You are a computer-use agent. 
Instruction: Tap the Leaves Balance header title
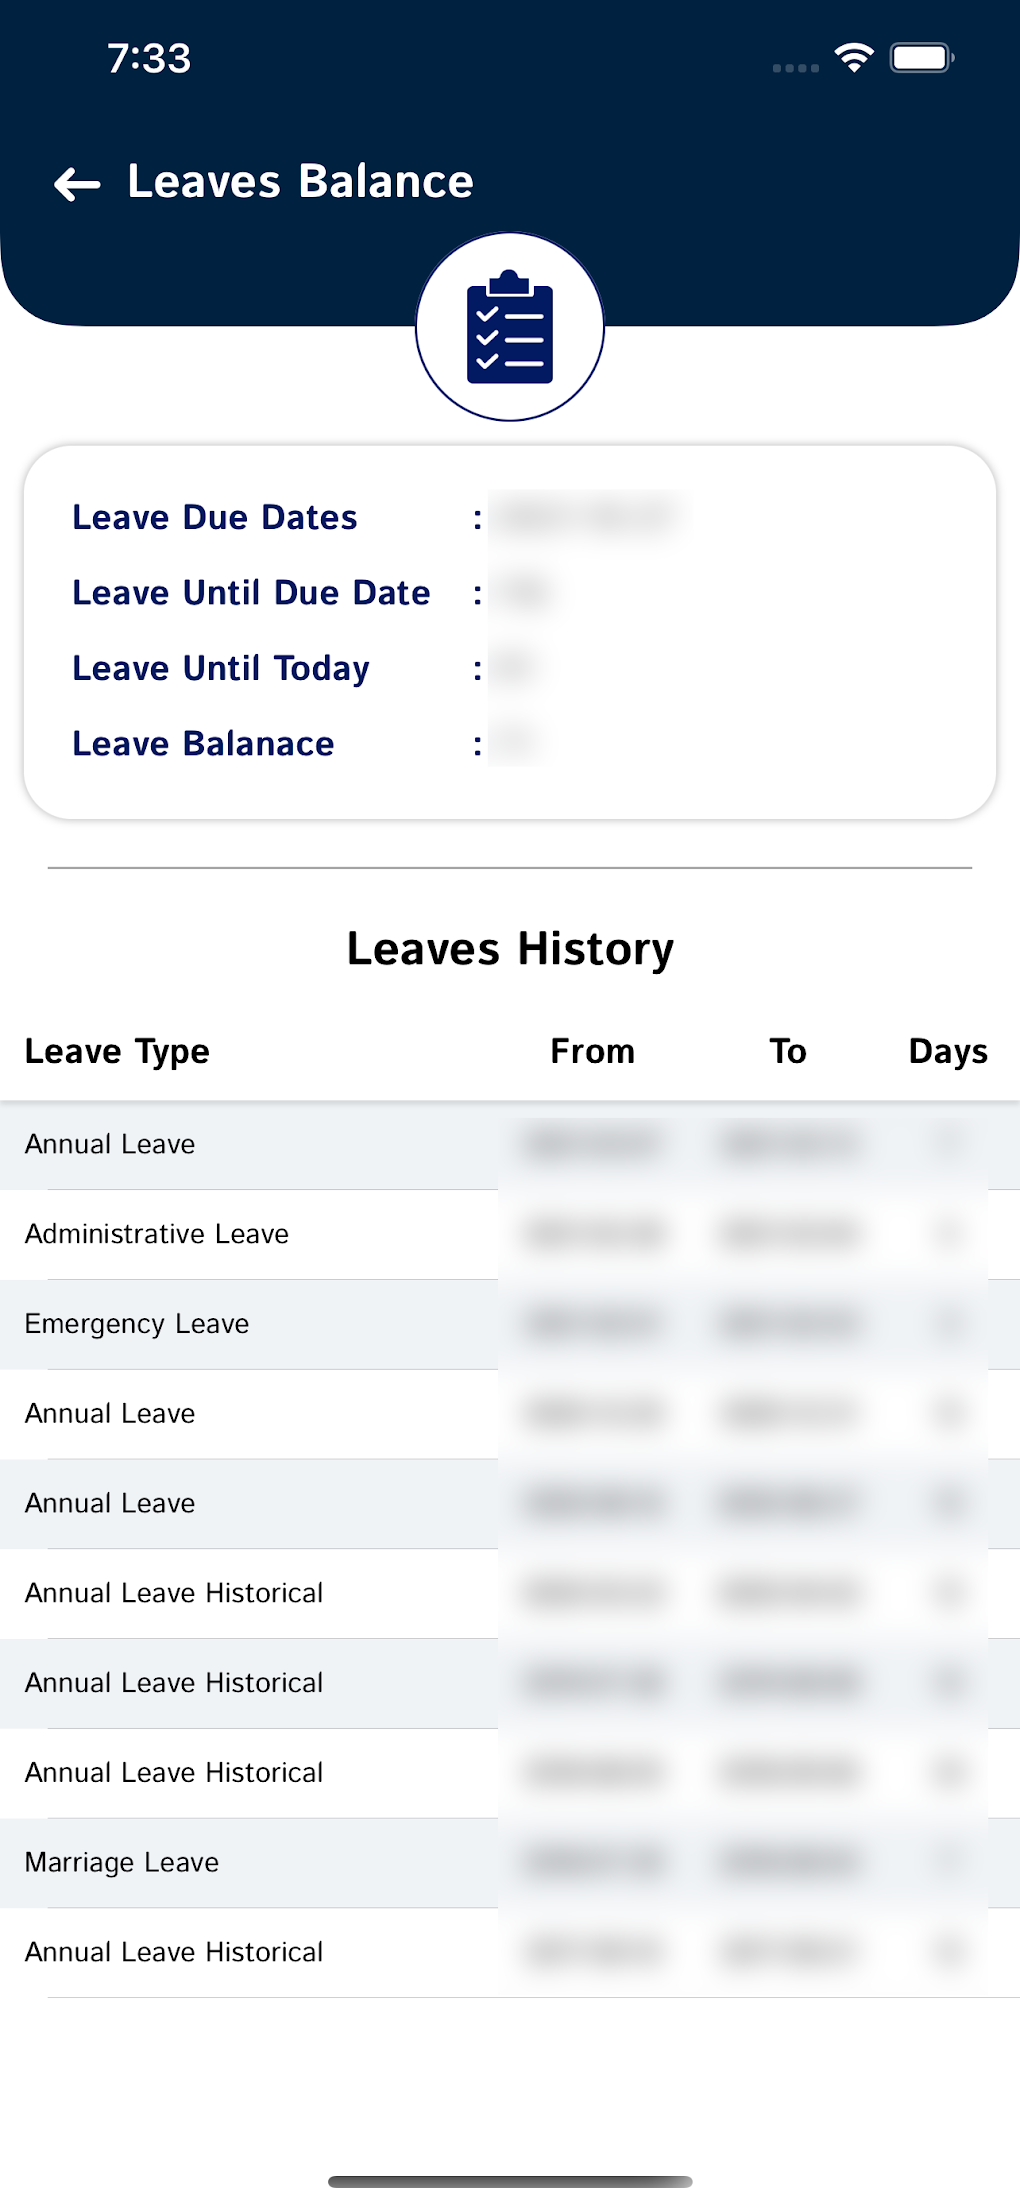click(x=300, y=182)
